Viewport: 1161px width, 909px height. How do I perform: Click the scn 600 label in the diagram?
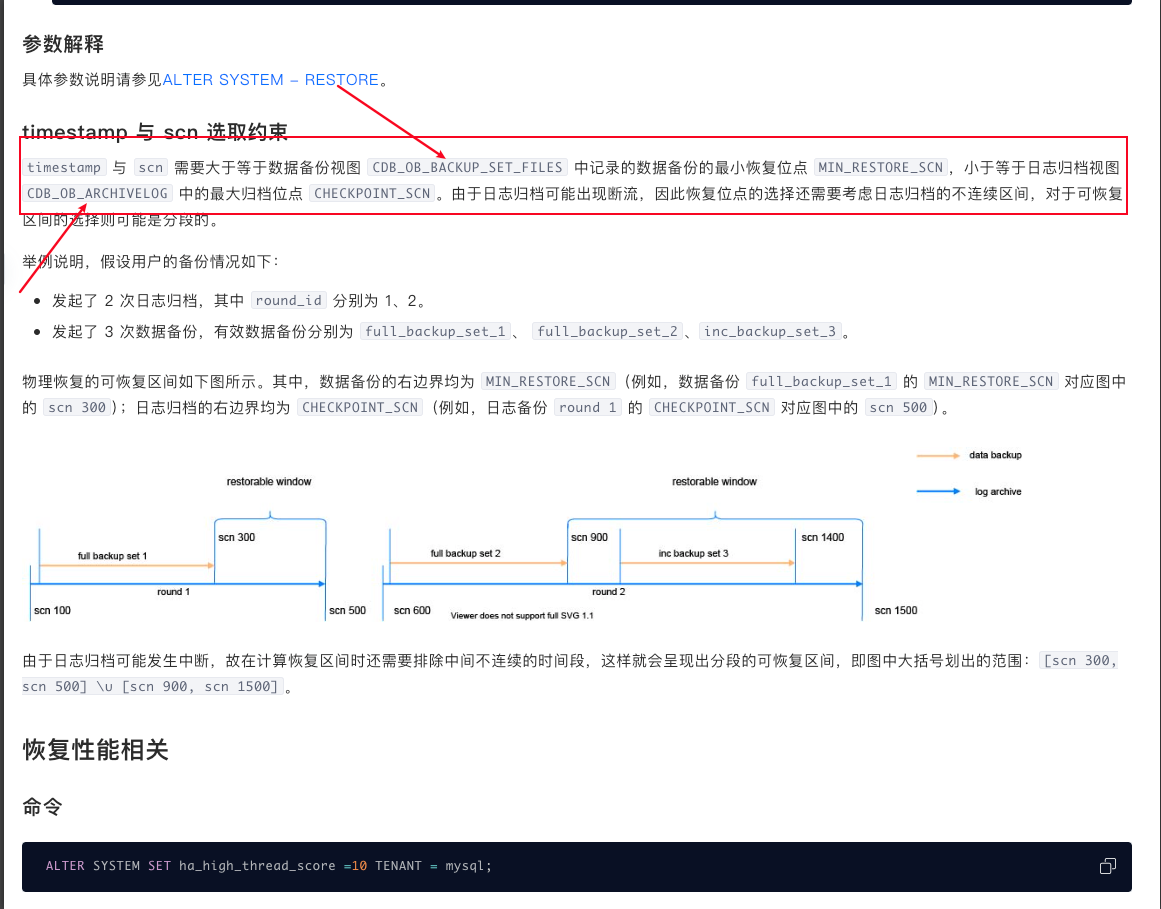[412, 611]
